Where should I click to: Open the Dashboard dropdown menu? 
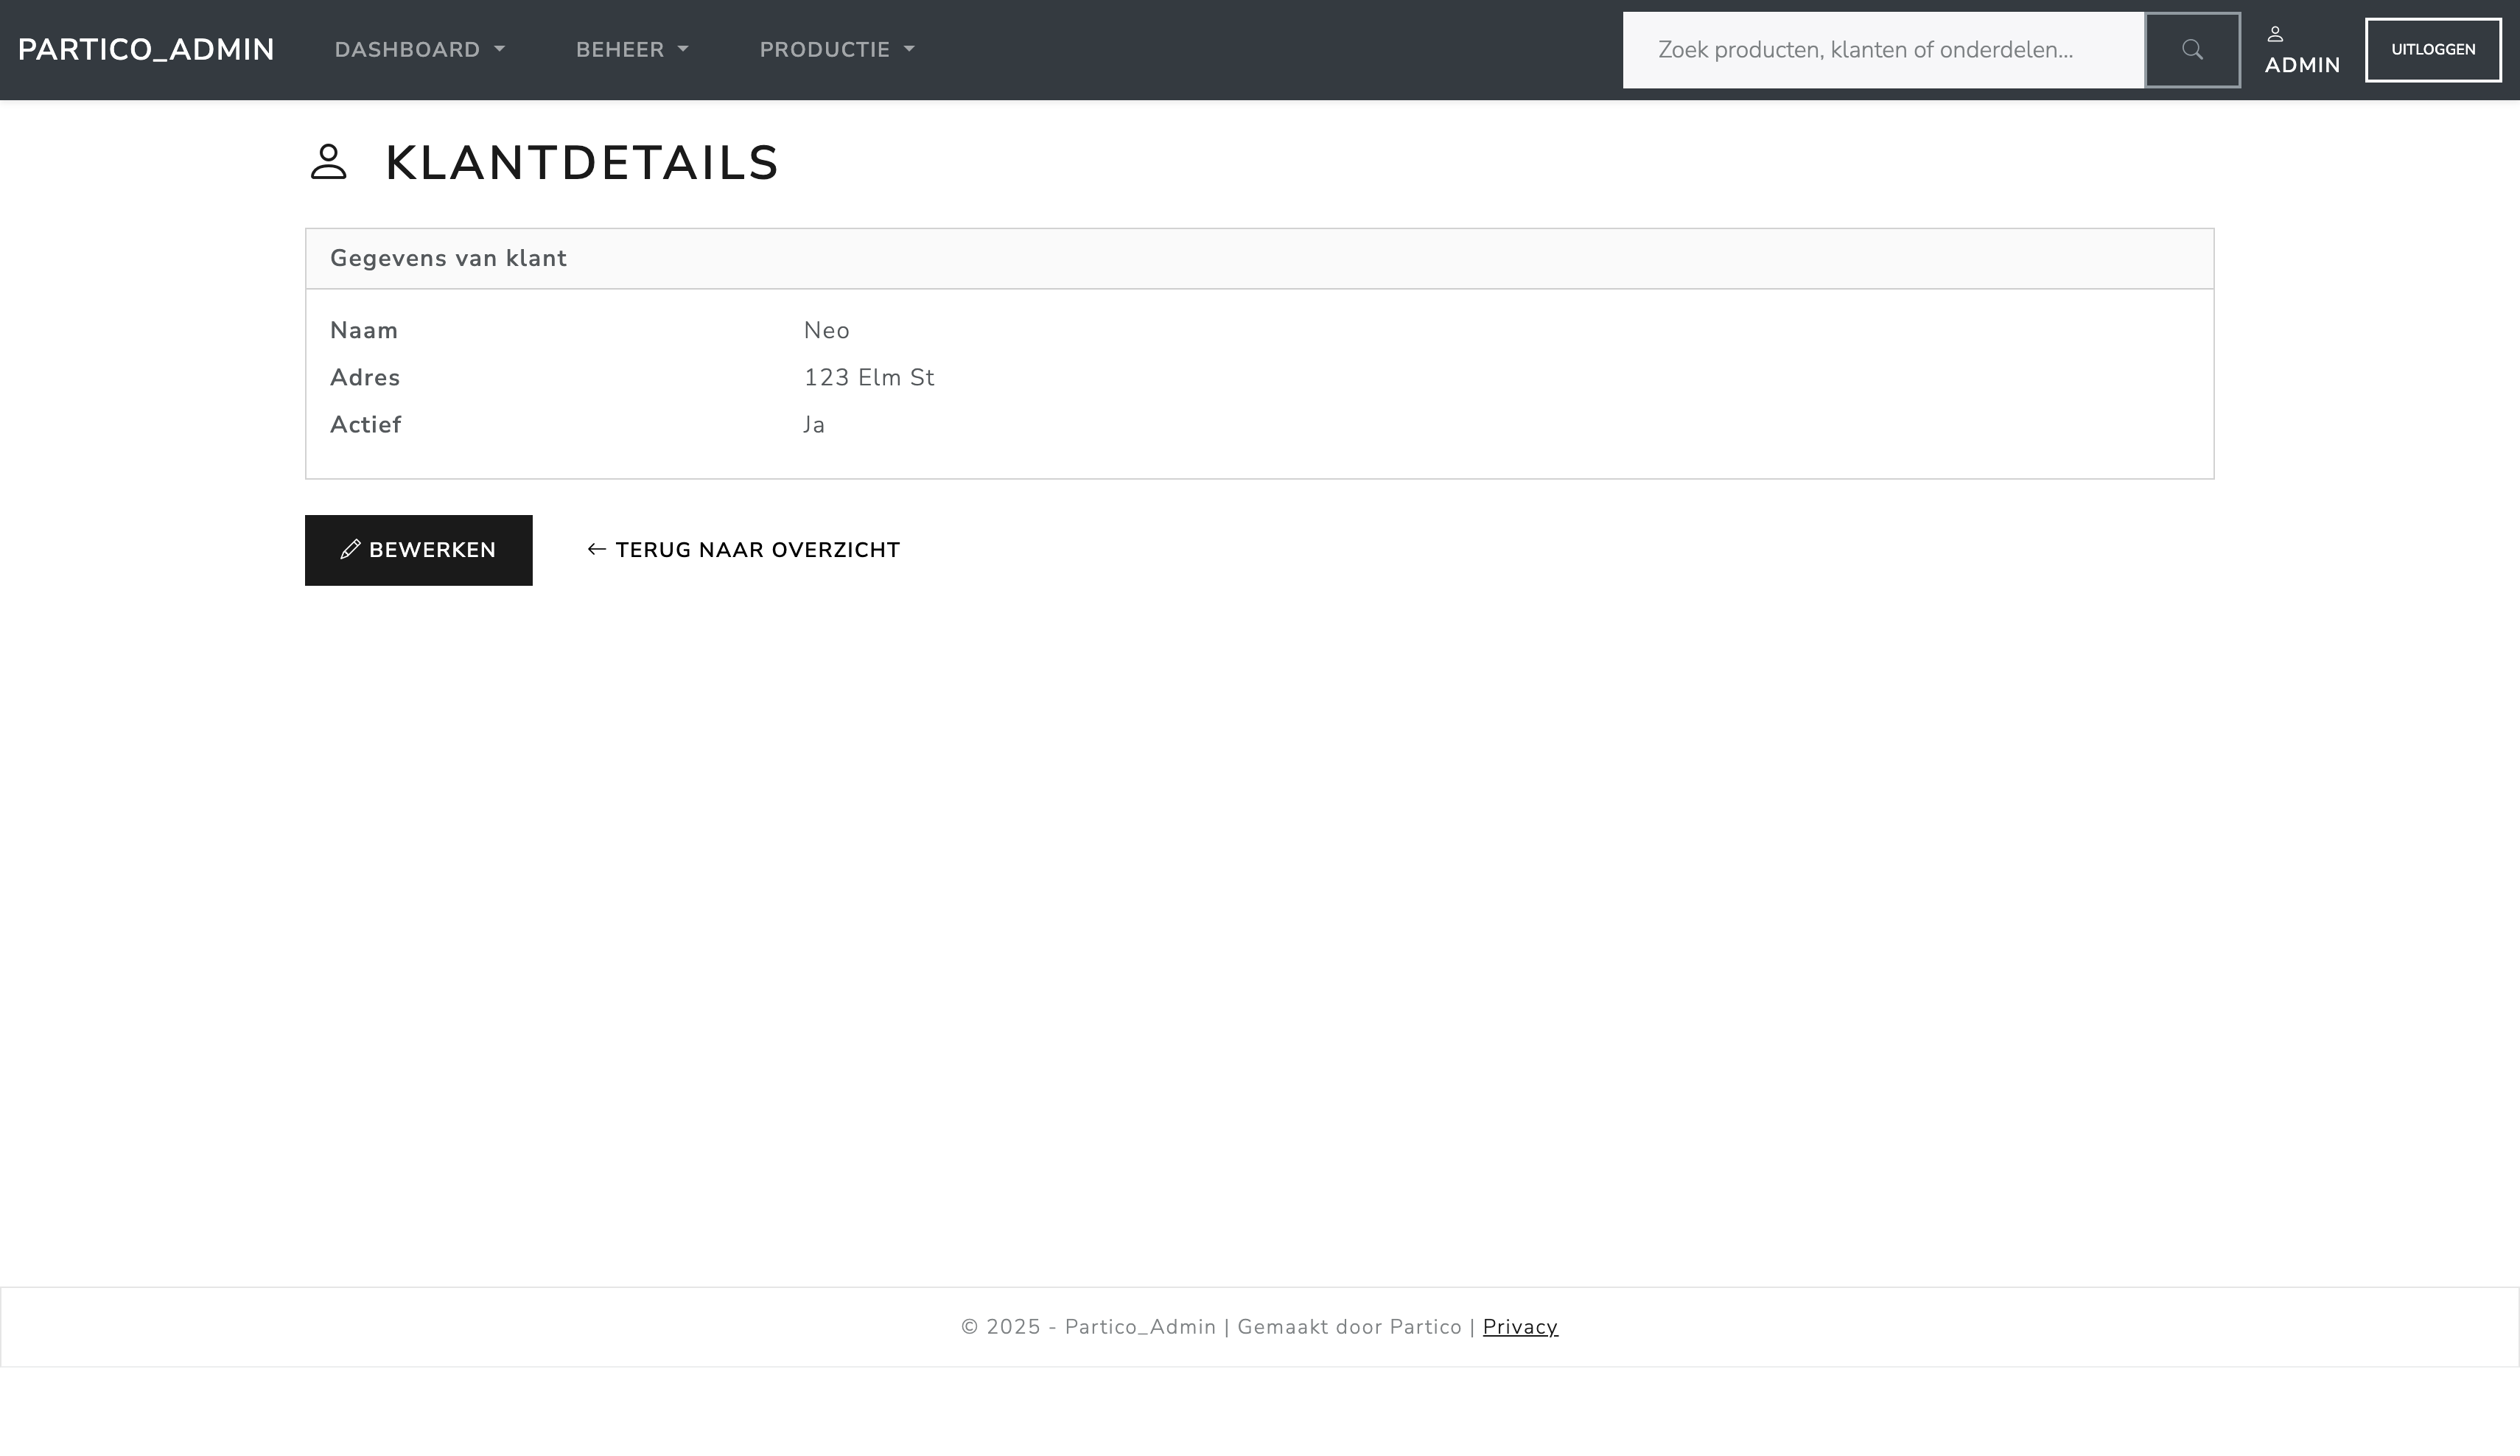pyautogui.click(x=420, y=50)
